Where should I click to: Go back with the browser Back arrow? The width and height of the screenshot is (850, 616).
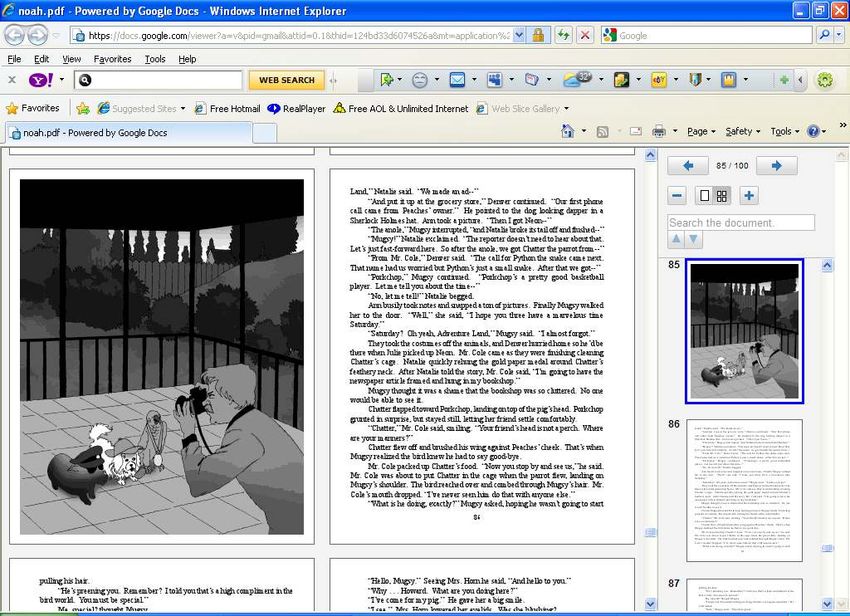coord(14,36)
